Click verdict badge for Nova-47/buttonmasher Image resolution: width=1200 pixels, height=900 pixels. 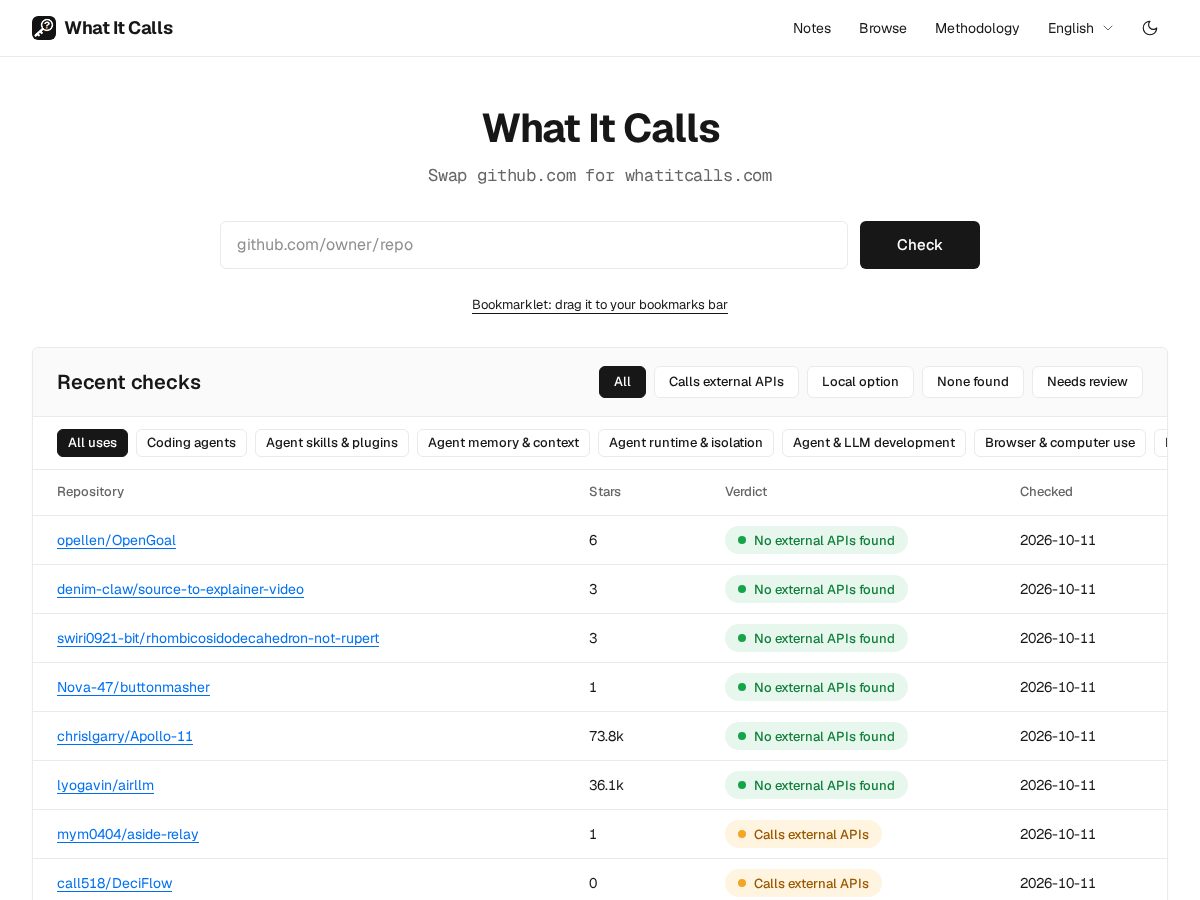coord(816,687)
